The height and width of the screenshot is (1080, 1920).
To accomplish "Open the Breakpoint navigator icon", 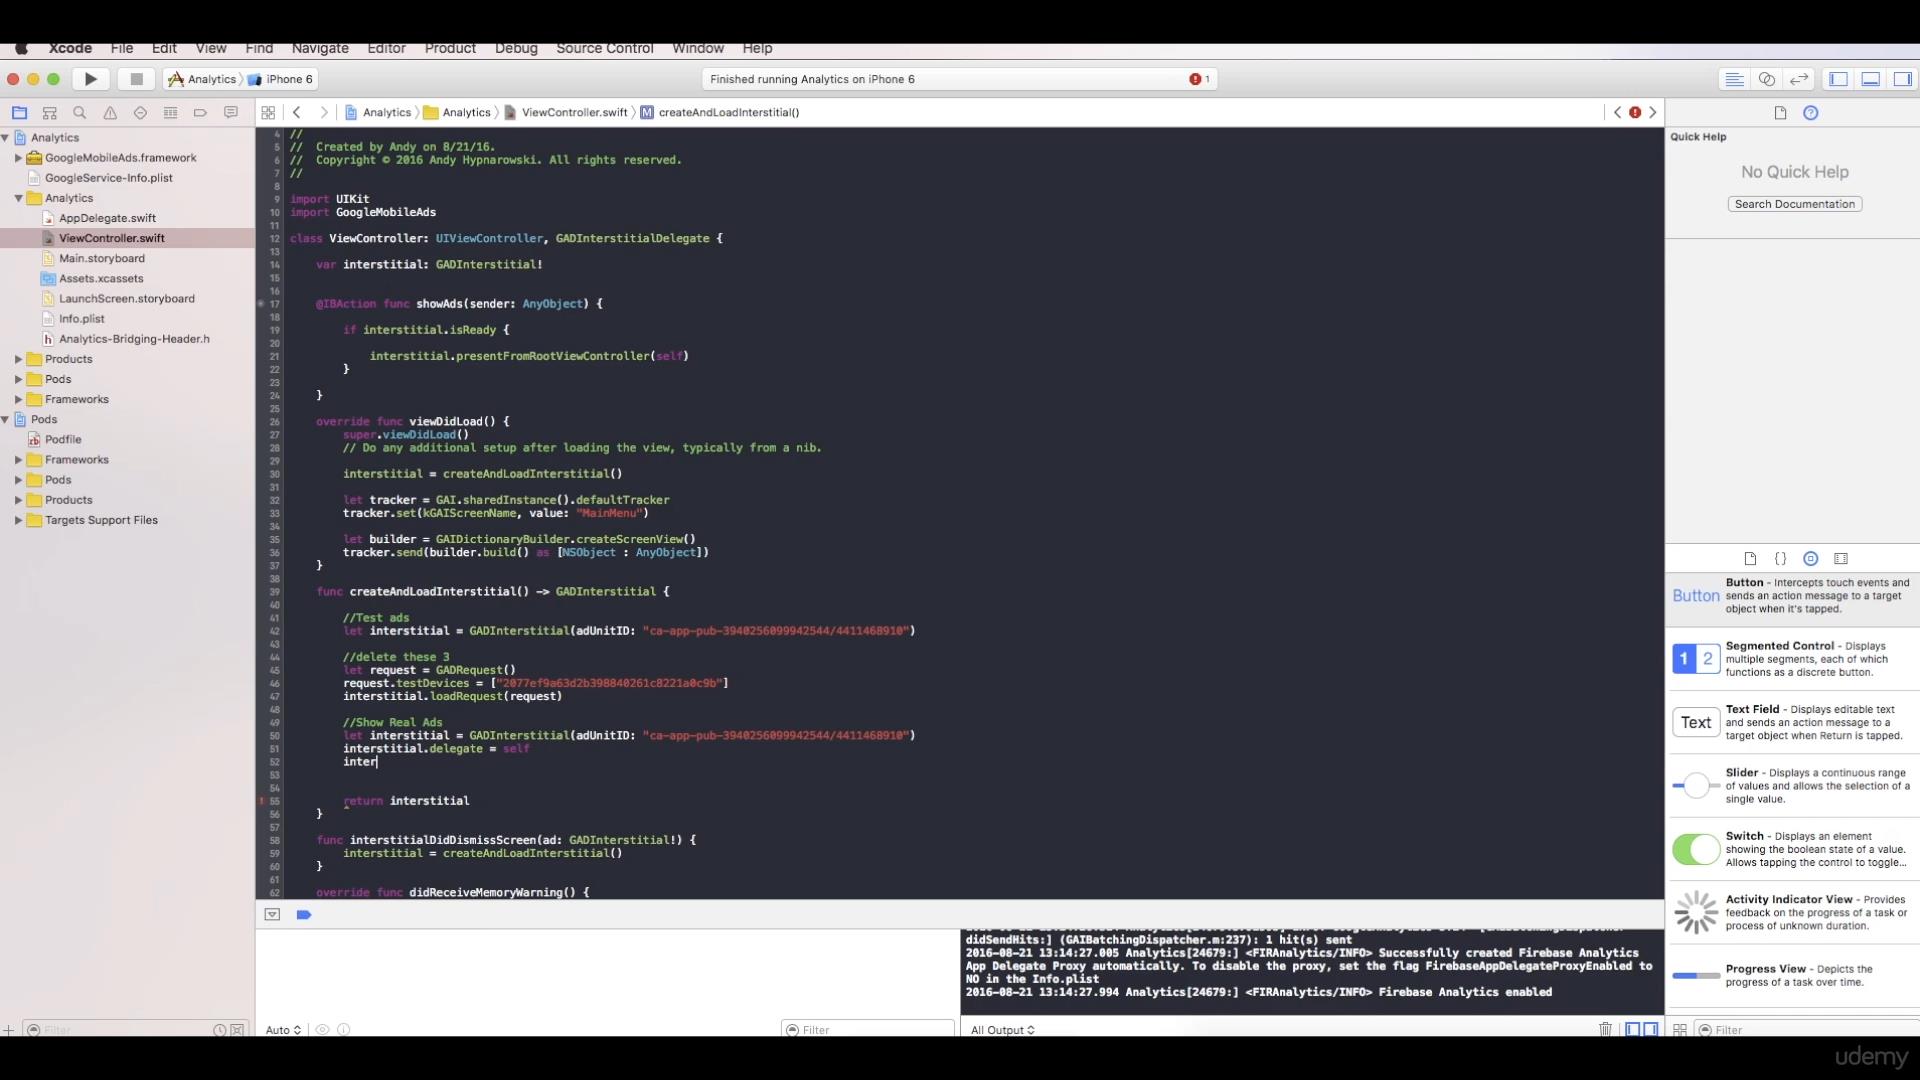I will coord(200,113).
